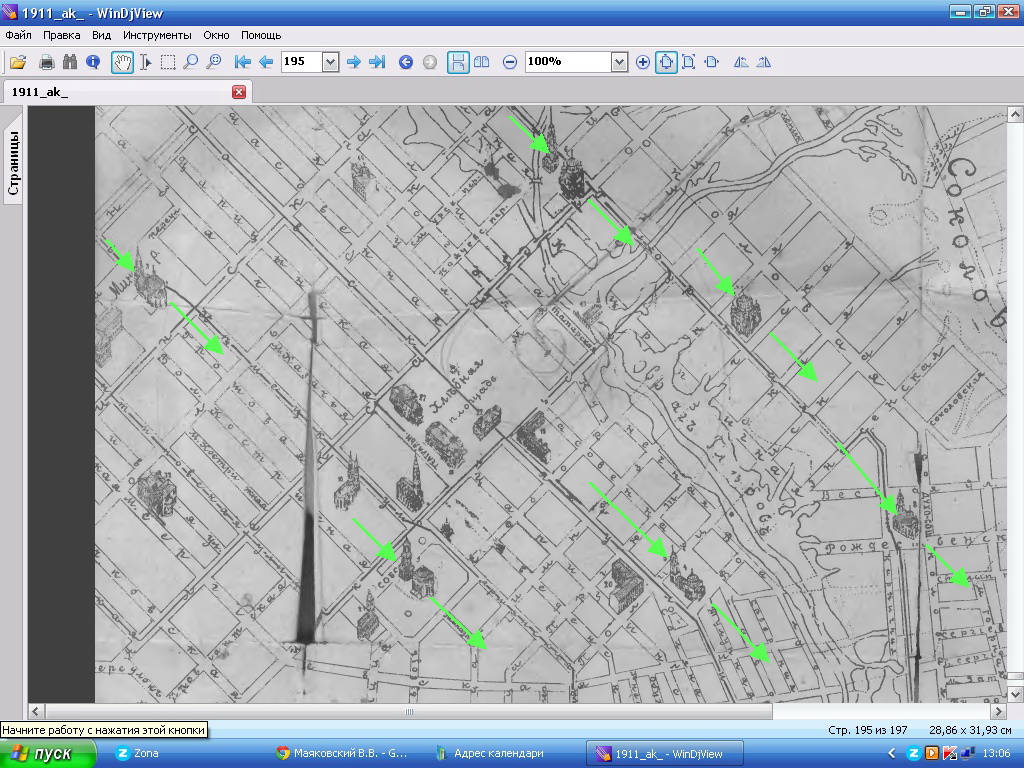
Task: Close the 1911_ak_ document tab
Action: 239,92
